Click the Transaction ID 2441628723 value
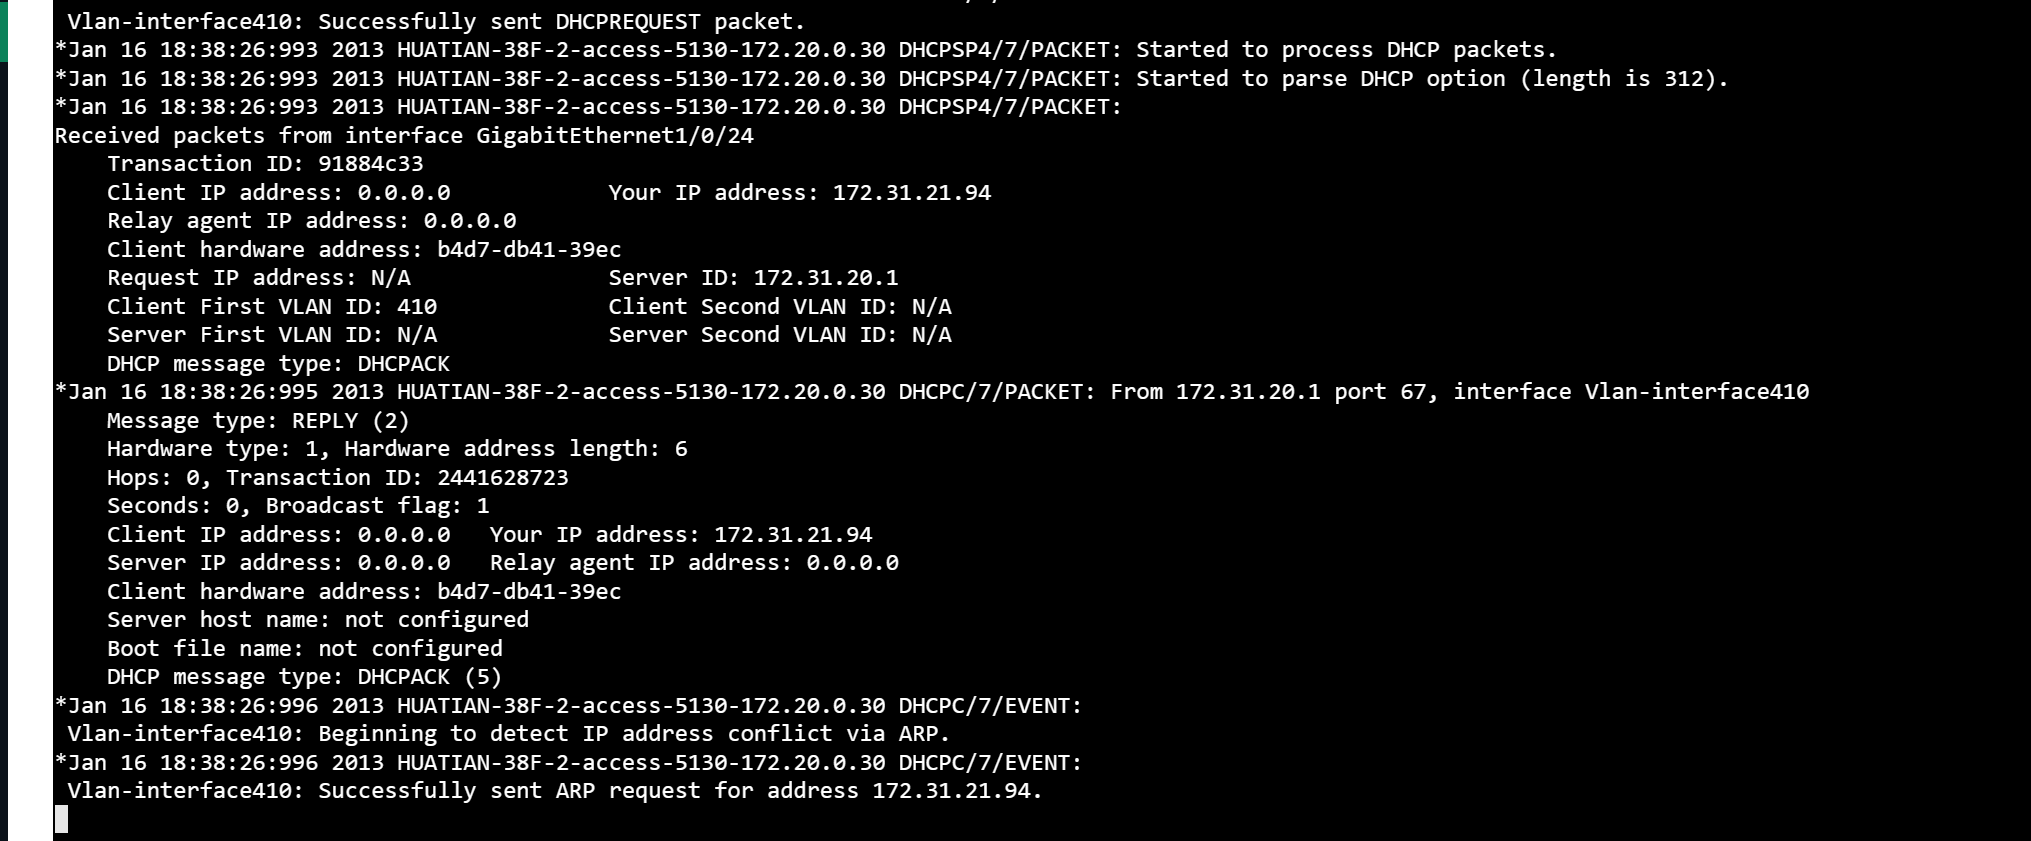This screenshot has height=841, width=2031. (x=502, y=478)
